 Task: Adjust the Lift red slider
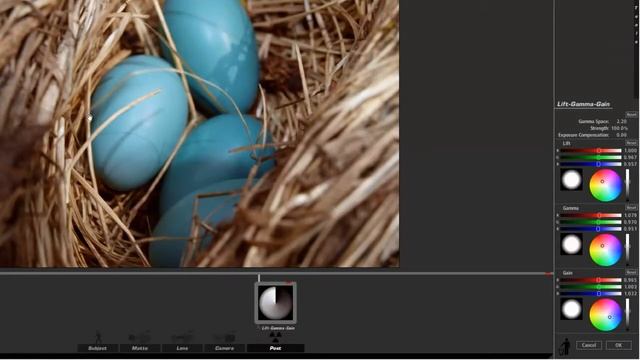(x=591, y=151)
